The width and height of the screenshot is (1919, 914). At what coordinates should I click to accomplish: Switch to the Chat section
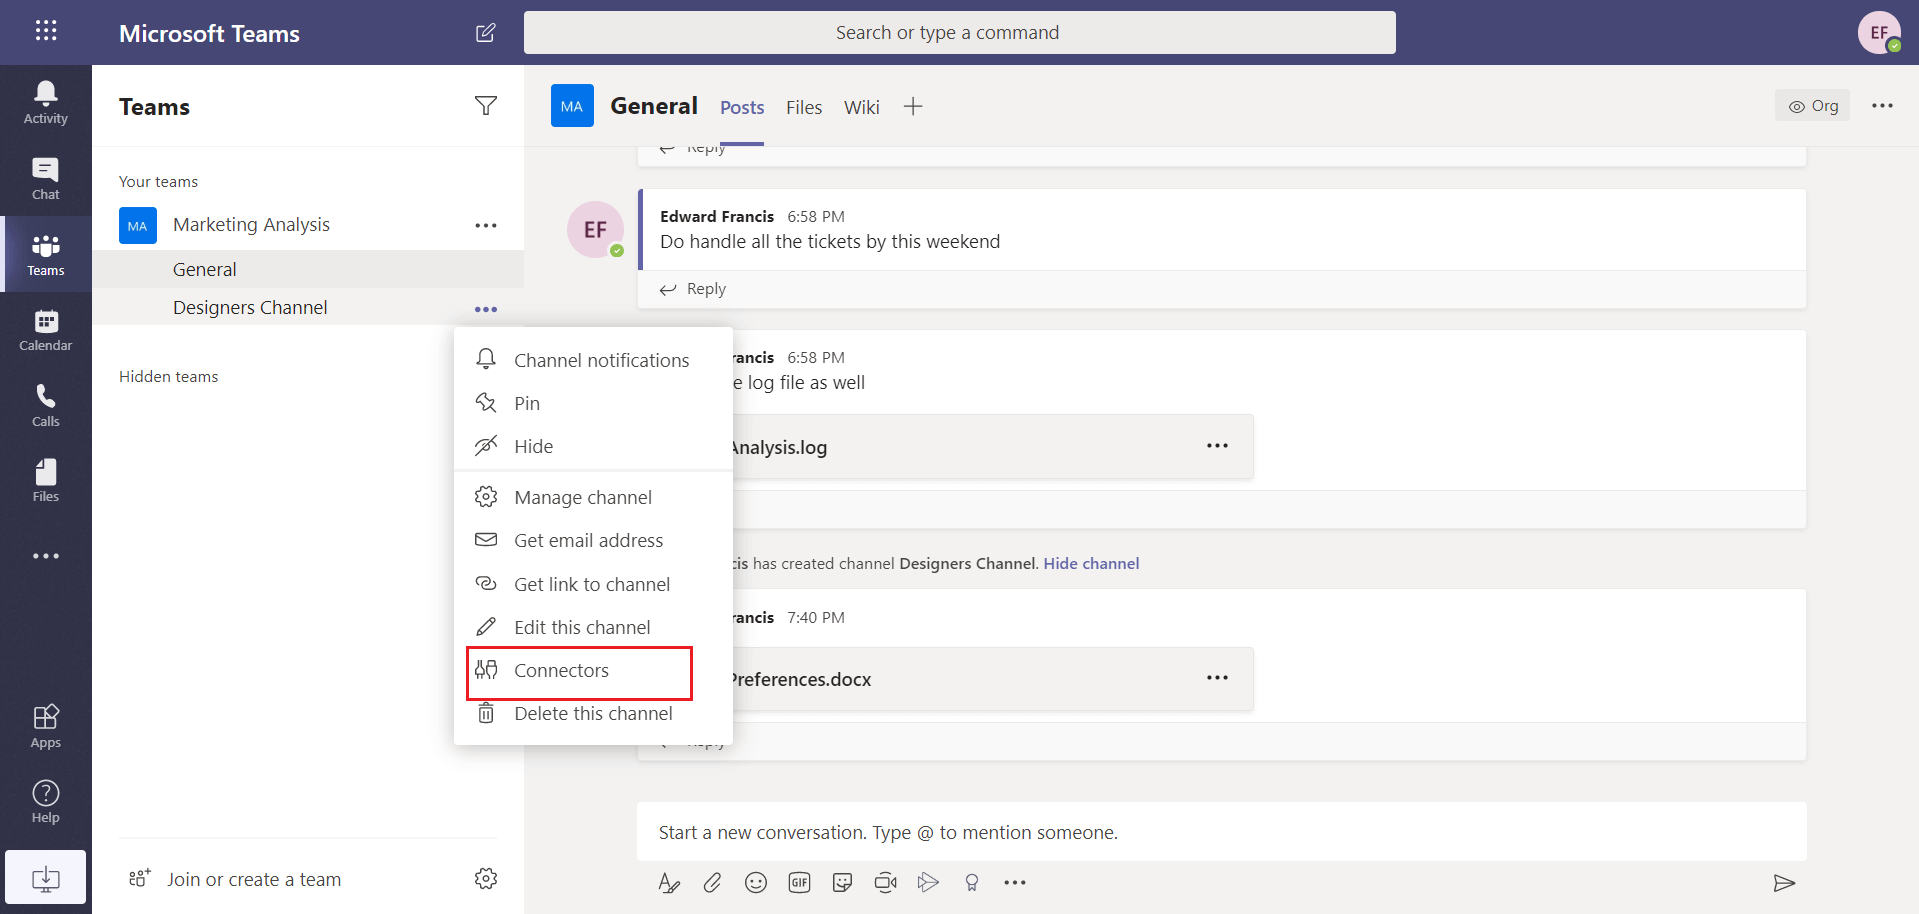(x=45, y=178)
